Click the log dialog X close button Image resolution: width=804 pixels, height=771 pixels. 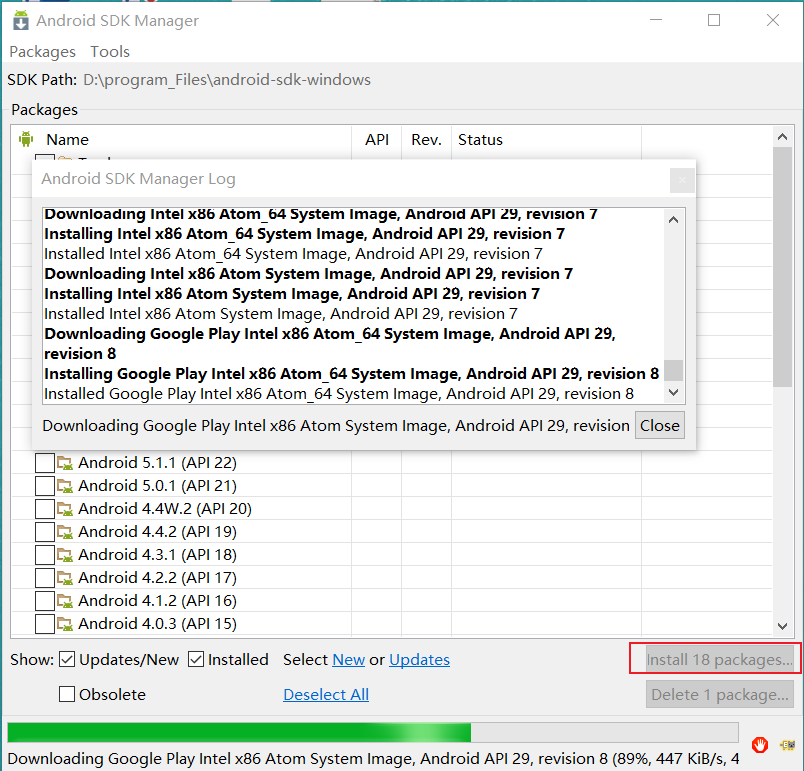pyautogui.click(x=682, y=180)
